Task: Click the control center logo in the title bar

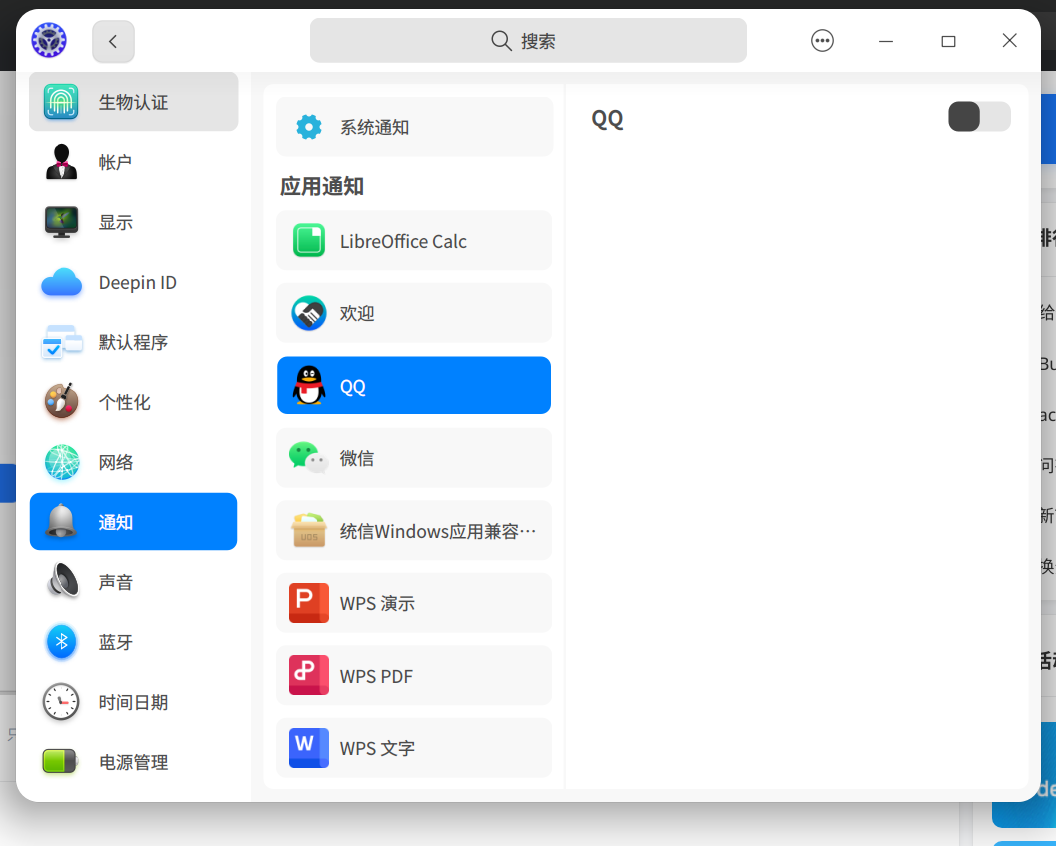Action: tap(49, 40)
